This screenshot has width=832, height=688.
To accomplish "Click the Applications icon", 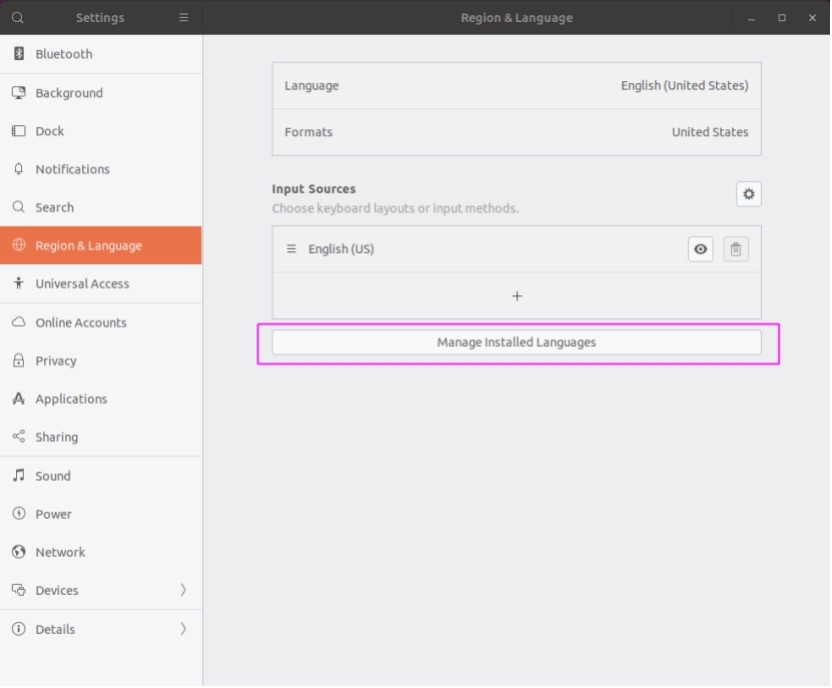I will tap(19, 399).
